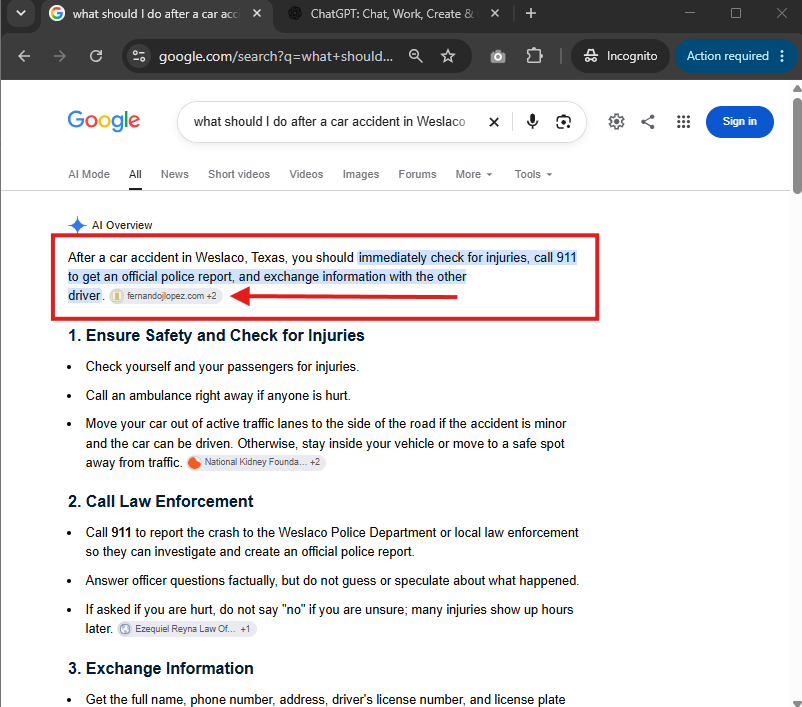This screenshot has height=707, width=802.
Task: Clear the search query with X
Action: (x=494, y=122)
